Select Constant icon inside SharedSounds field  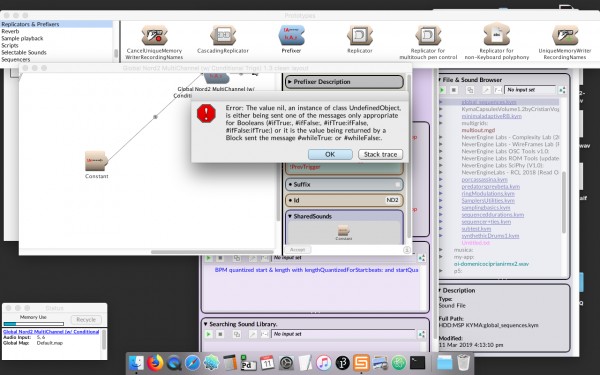point(344,230)
